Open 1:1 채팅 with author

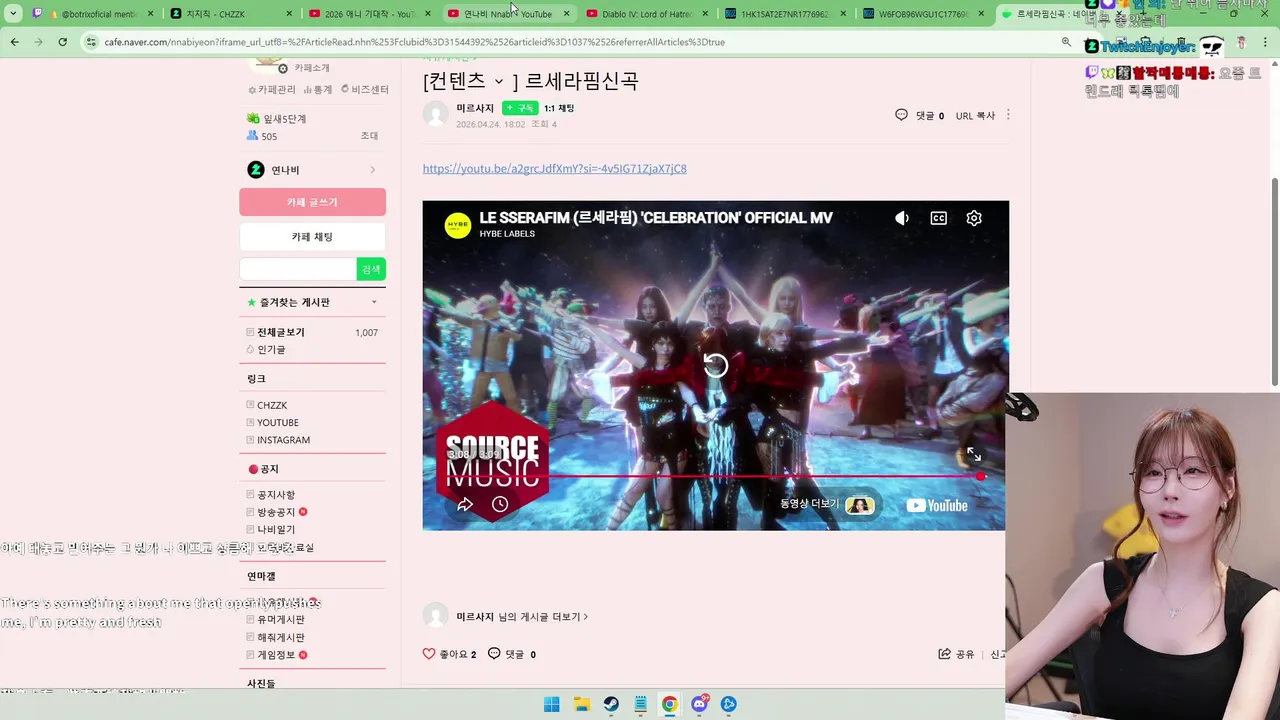559,108
